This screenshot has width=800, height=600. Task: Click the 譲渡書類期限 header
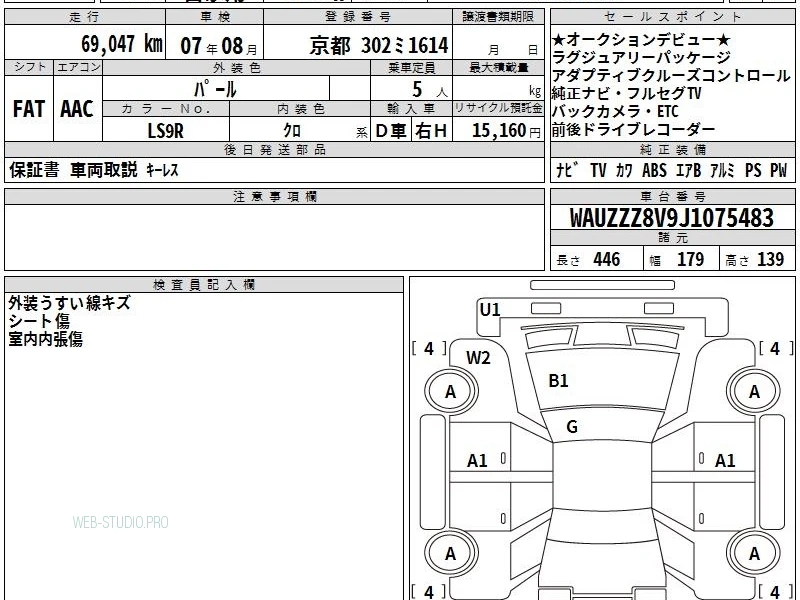tap(498, 17)
